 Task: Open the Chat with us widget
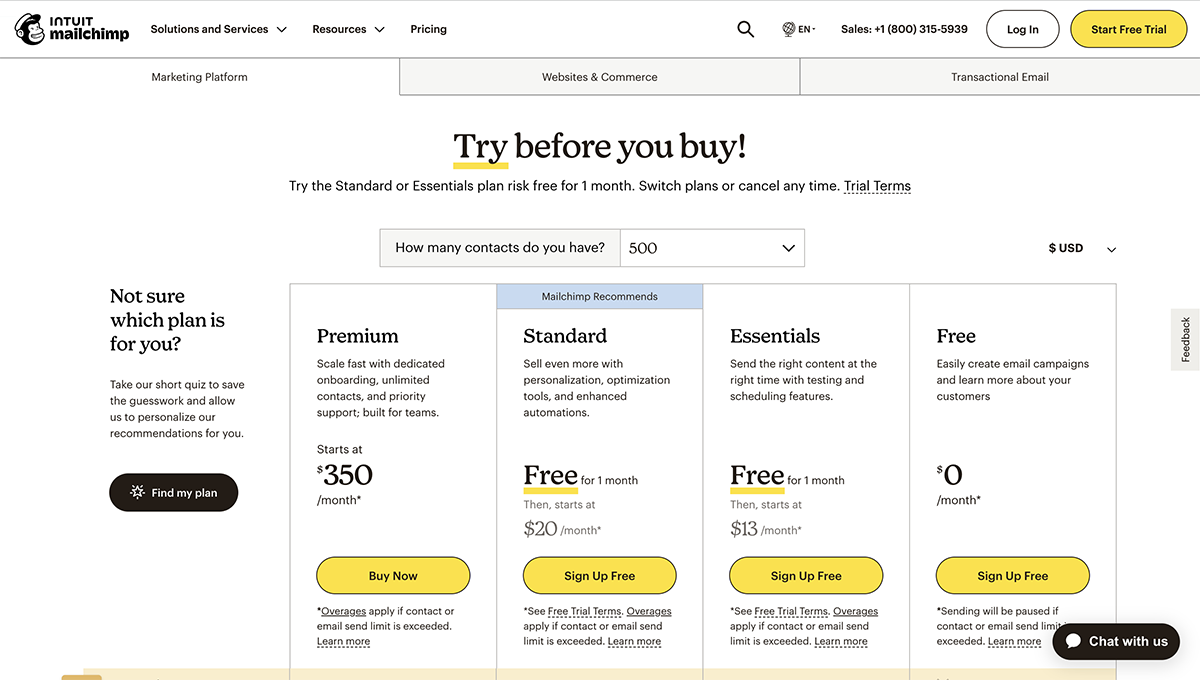coord(1115,641)
